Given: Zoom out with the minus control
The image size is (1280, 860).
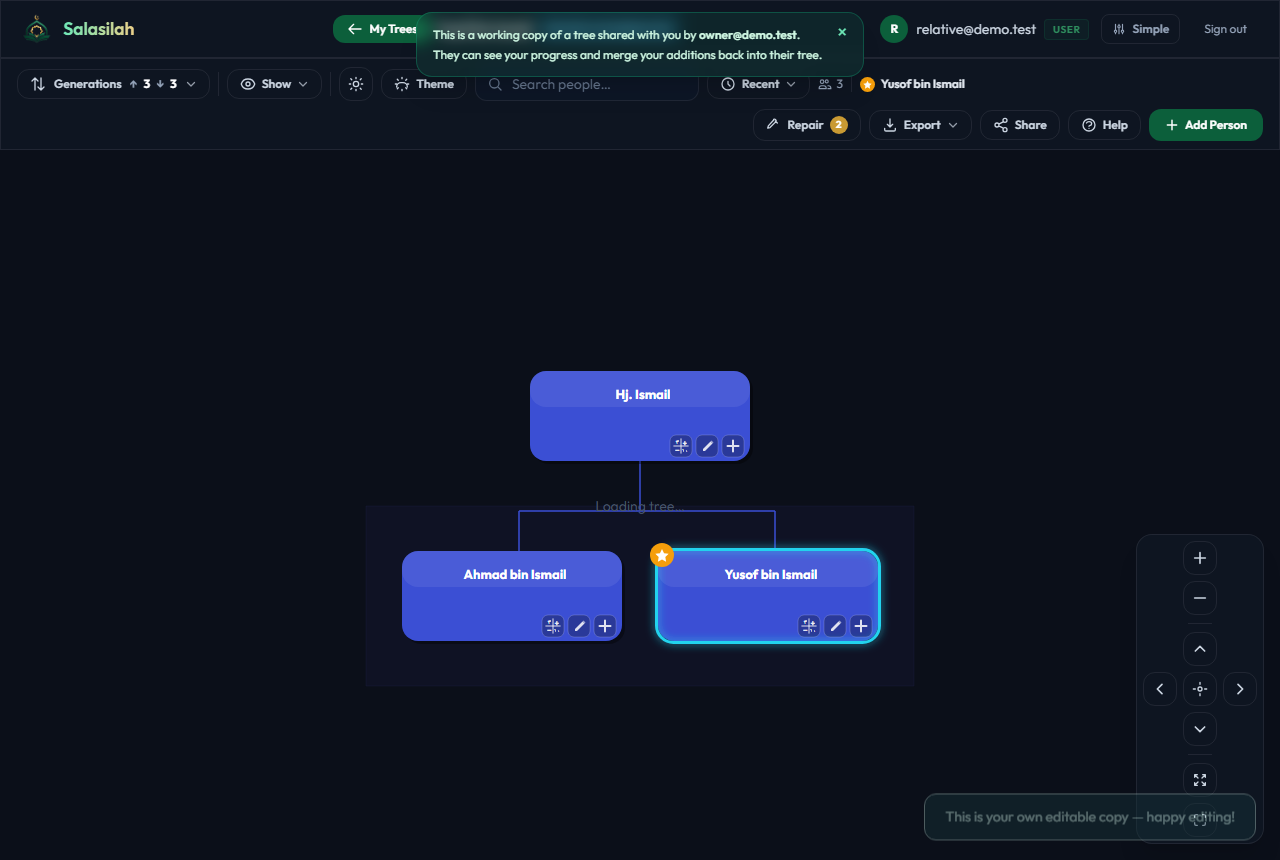Looking at the screenshot, I should 1200,598.
